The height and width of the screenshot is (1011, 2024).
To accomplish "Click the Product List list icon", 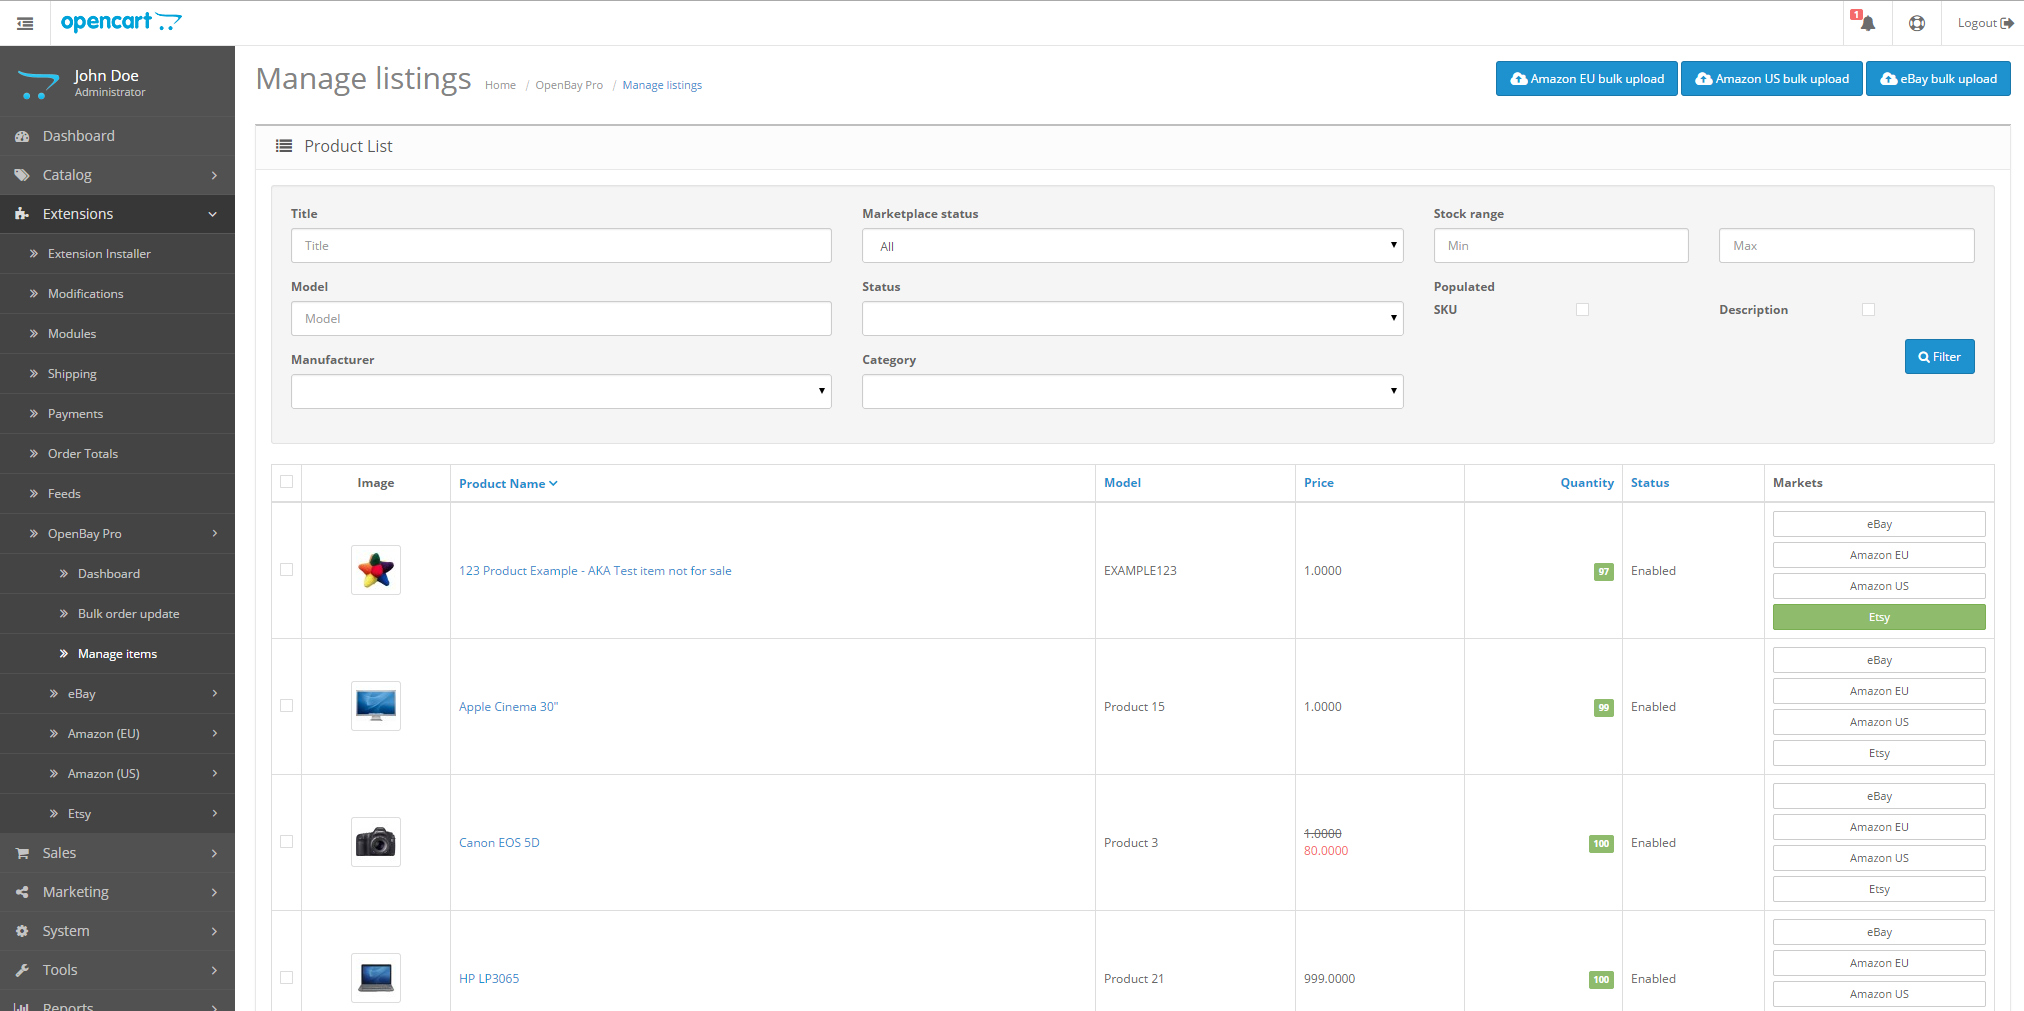I will tap(284, 146).
